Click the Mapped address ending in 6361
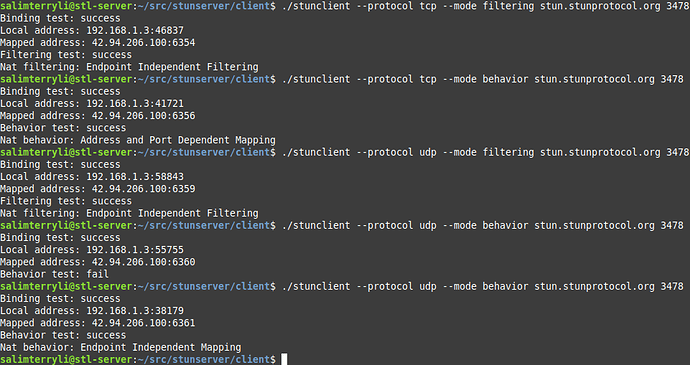This screenshot has width=690, height=365. coord(98,323)
